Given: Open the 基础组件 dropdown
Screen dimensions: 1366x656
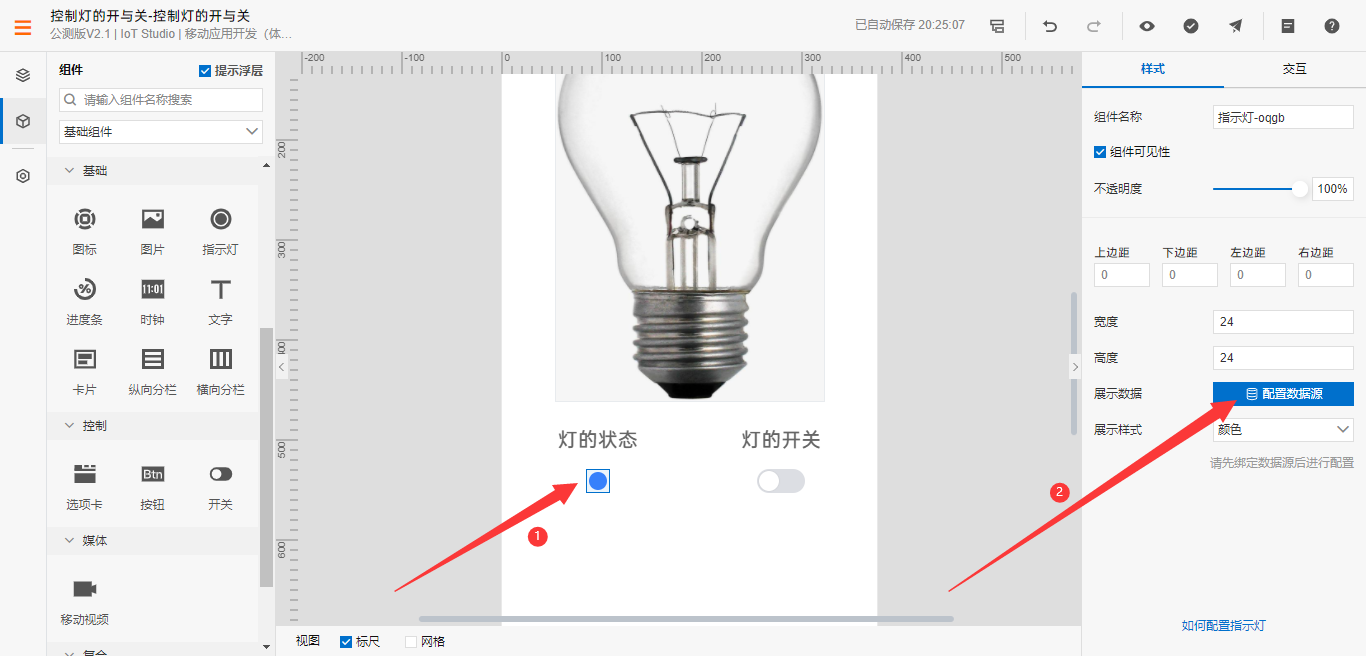Looking at the screenshot, I should 161,131.
